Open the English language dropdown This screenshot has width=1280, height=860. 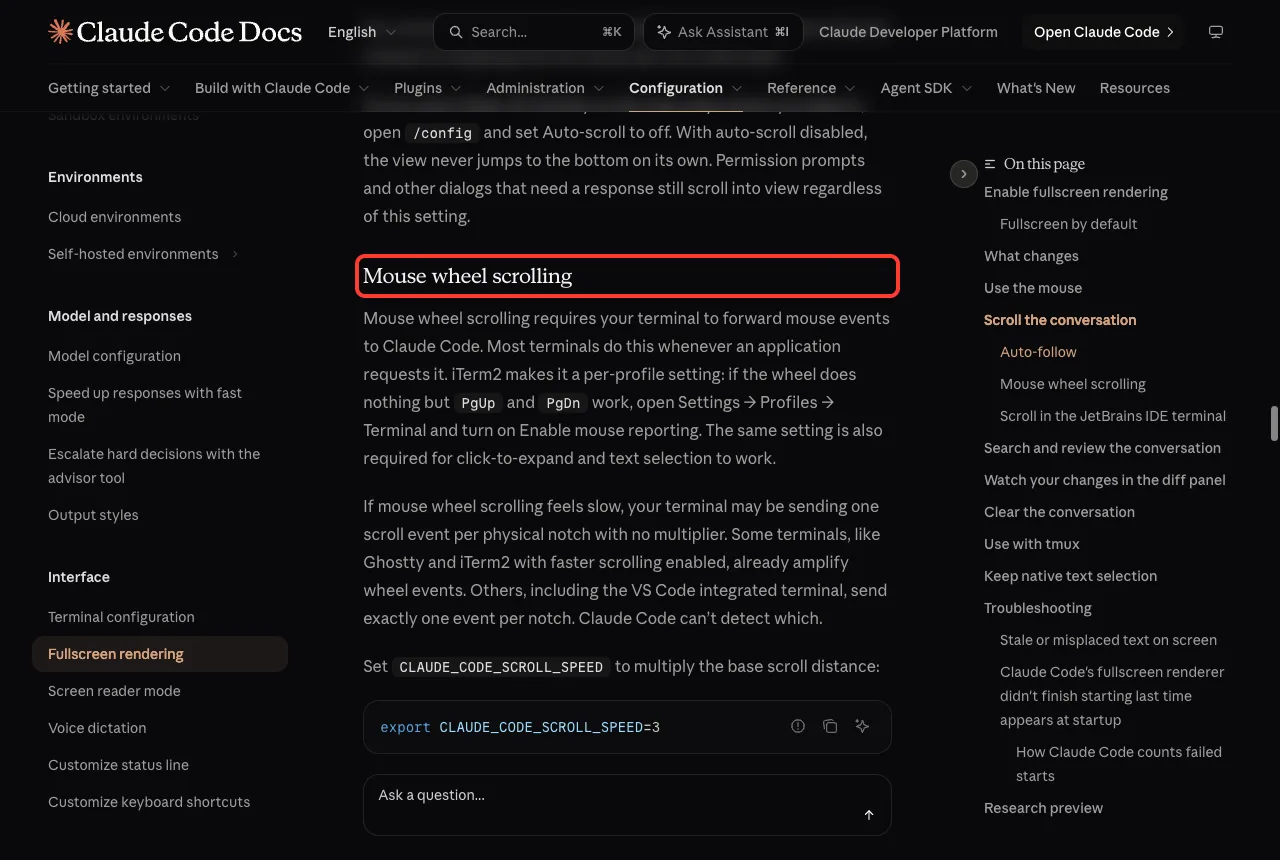[362, 32]
